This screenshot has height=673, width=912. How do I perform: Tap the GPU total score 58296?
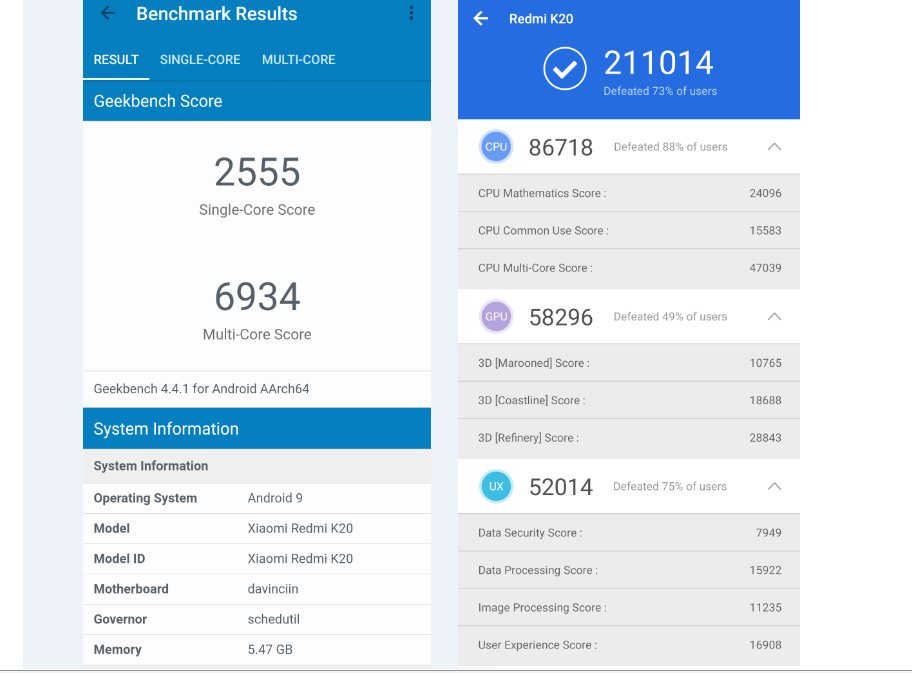click(x=561, y=318)
